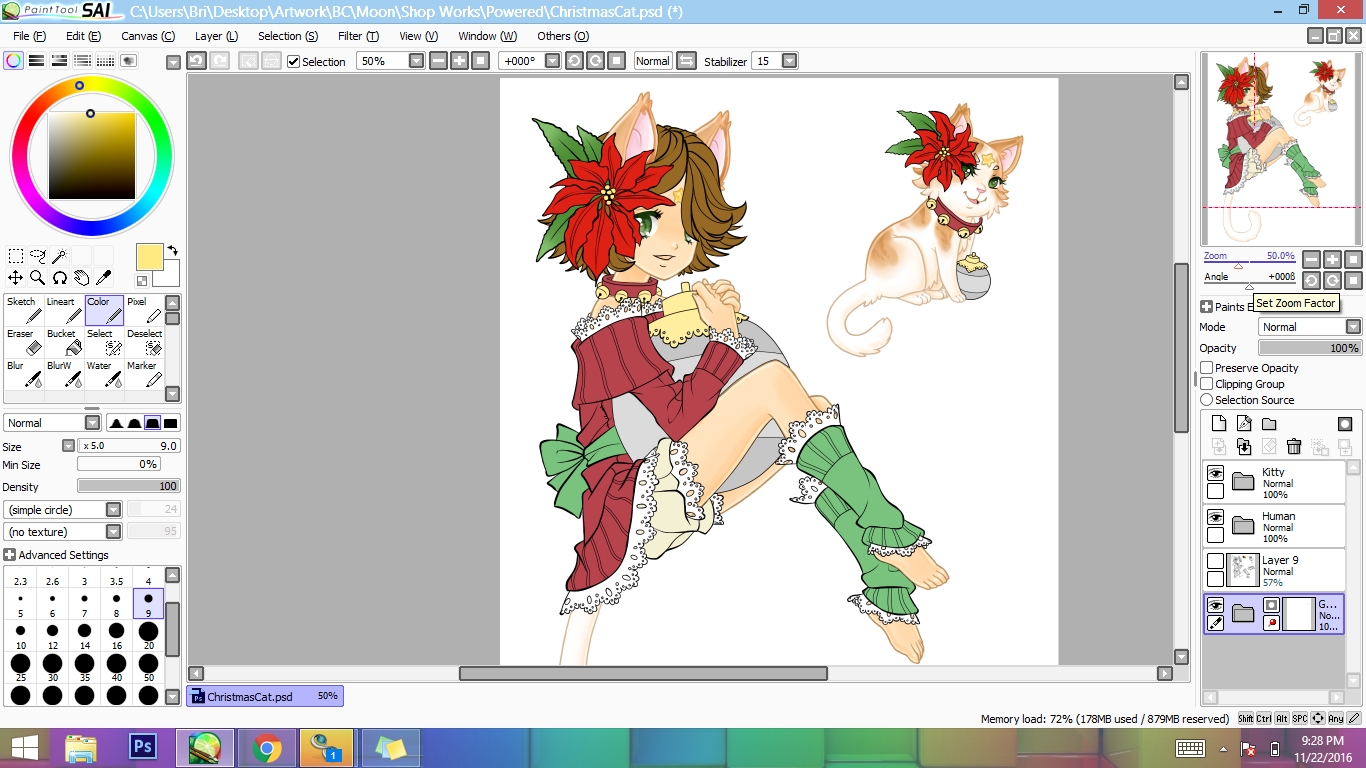This screenshot has width=1366, height=768.
Task: Choose the Marker tool
Action: coord(144,375)
